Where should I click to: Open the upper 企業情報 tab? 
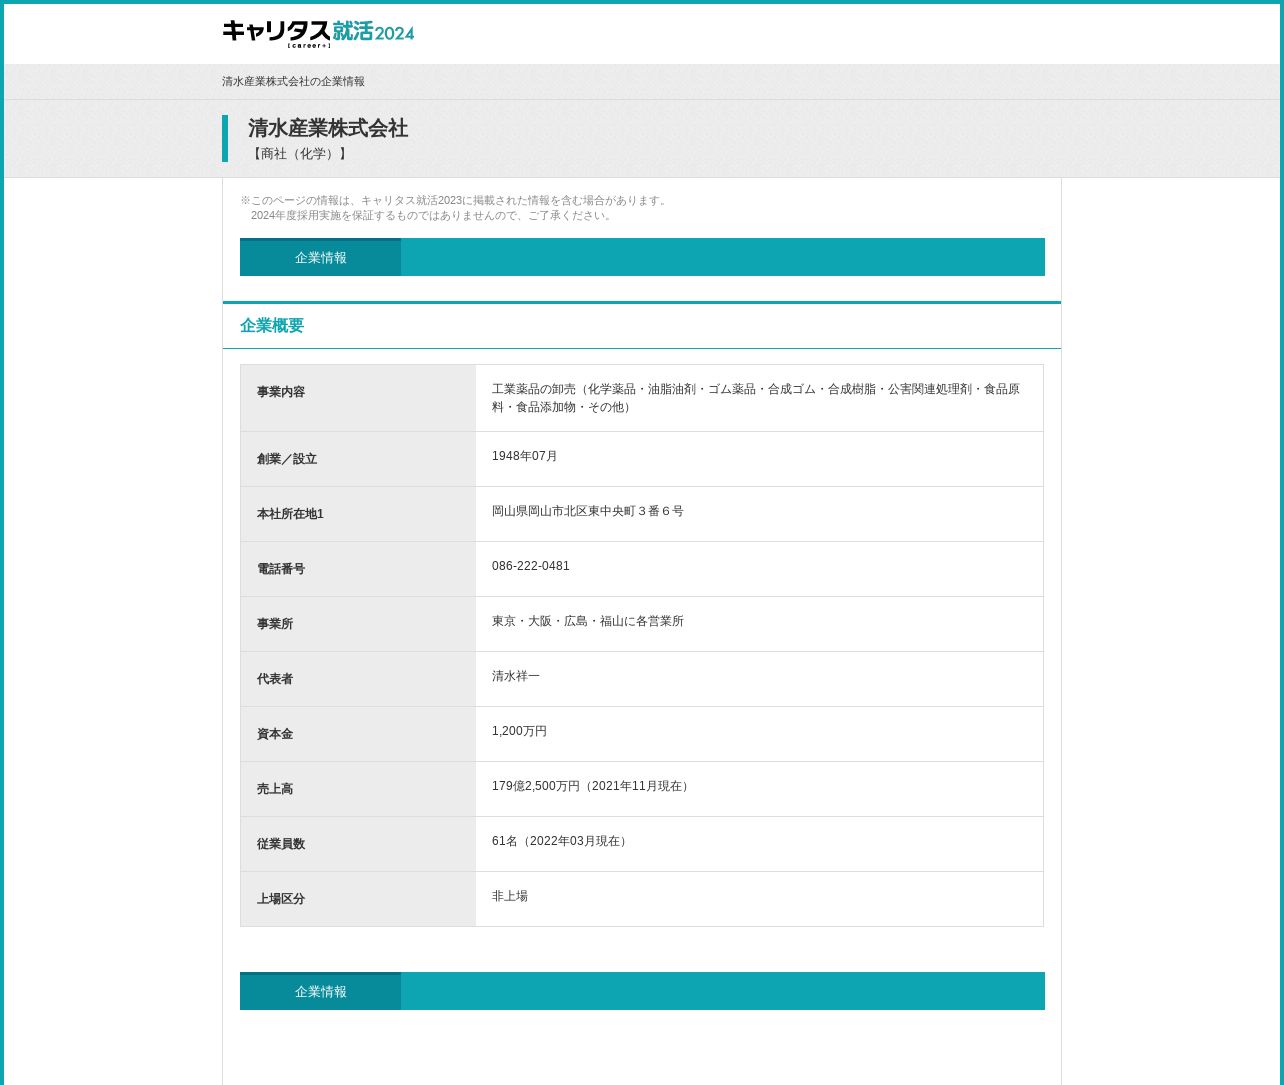pyautogui.click(x=320, y=257)
